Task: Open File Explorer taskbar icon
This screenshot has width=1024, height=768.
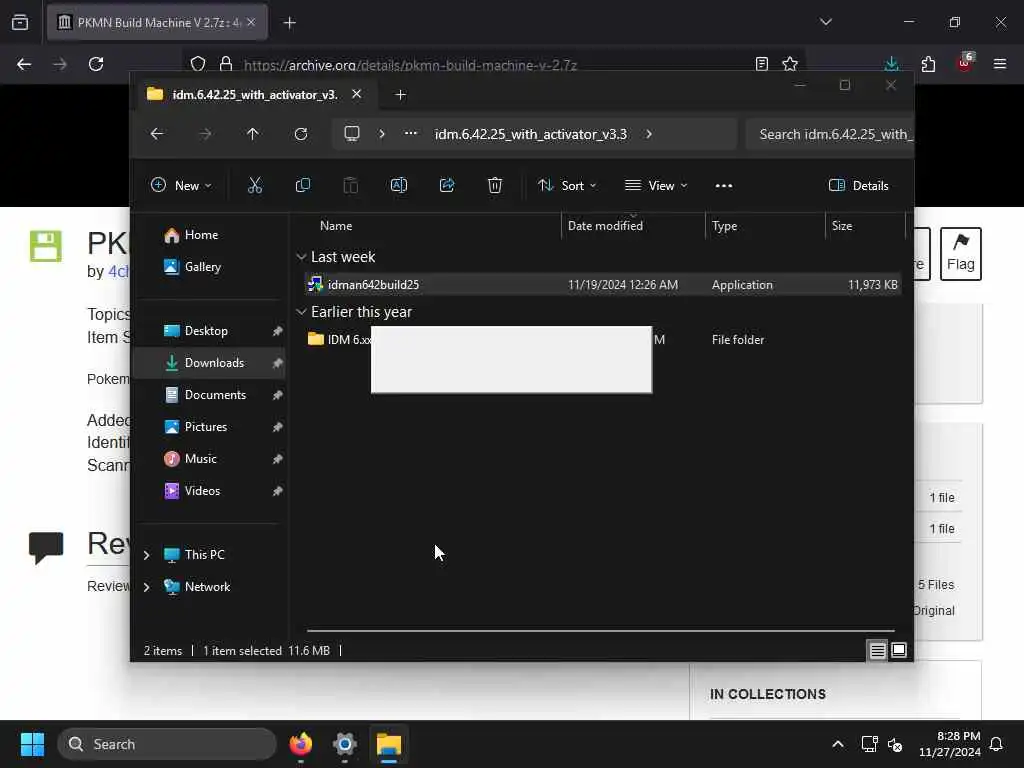Action: click(389, 744)
